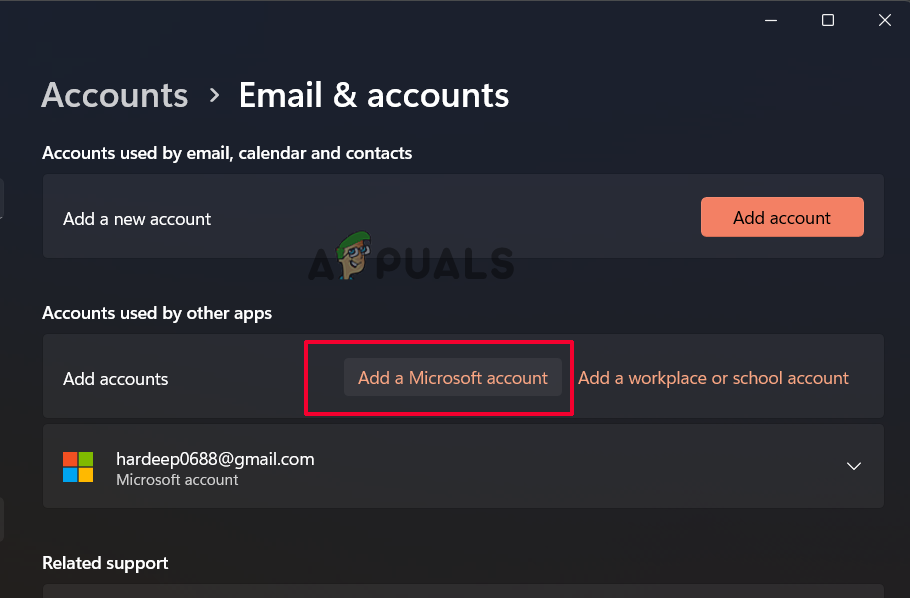This screenshot has height=598, width=910.
Task: Minimize the Settings window
Action: [x=771, y=20]
